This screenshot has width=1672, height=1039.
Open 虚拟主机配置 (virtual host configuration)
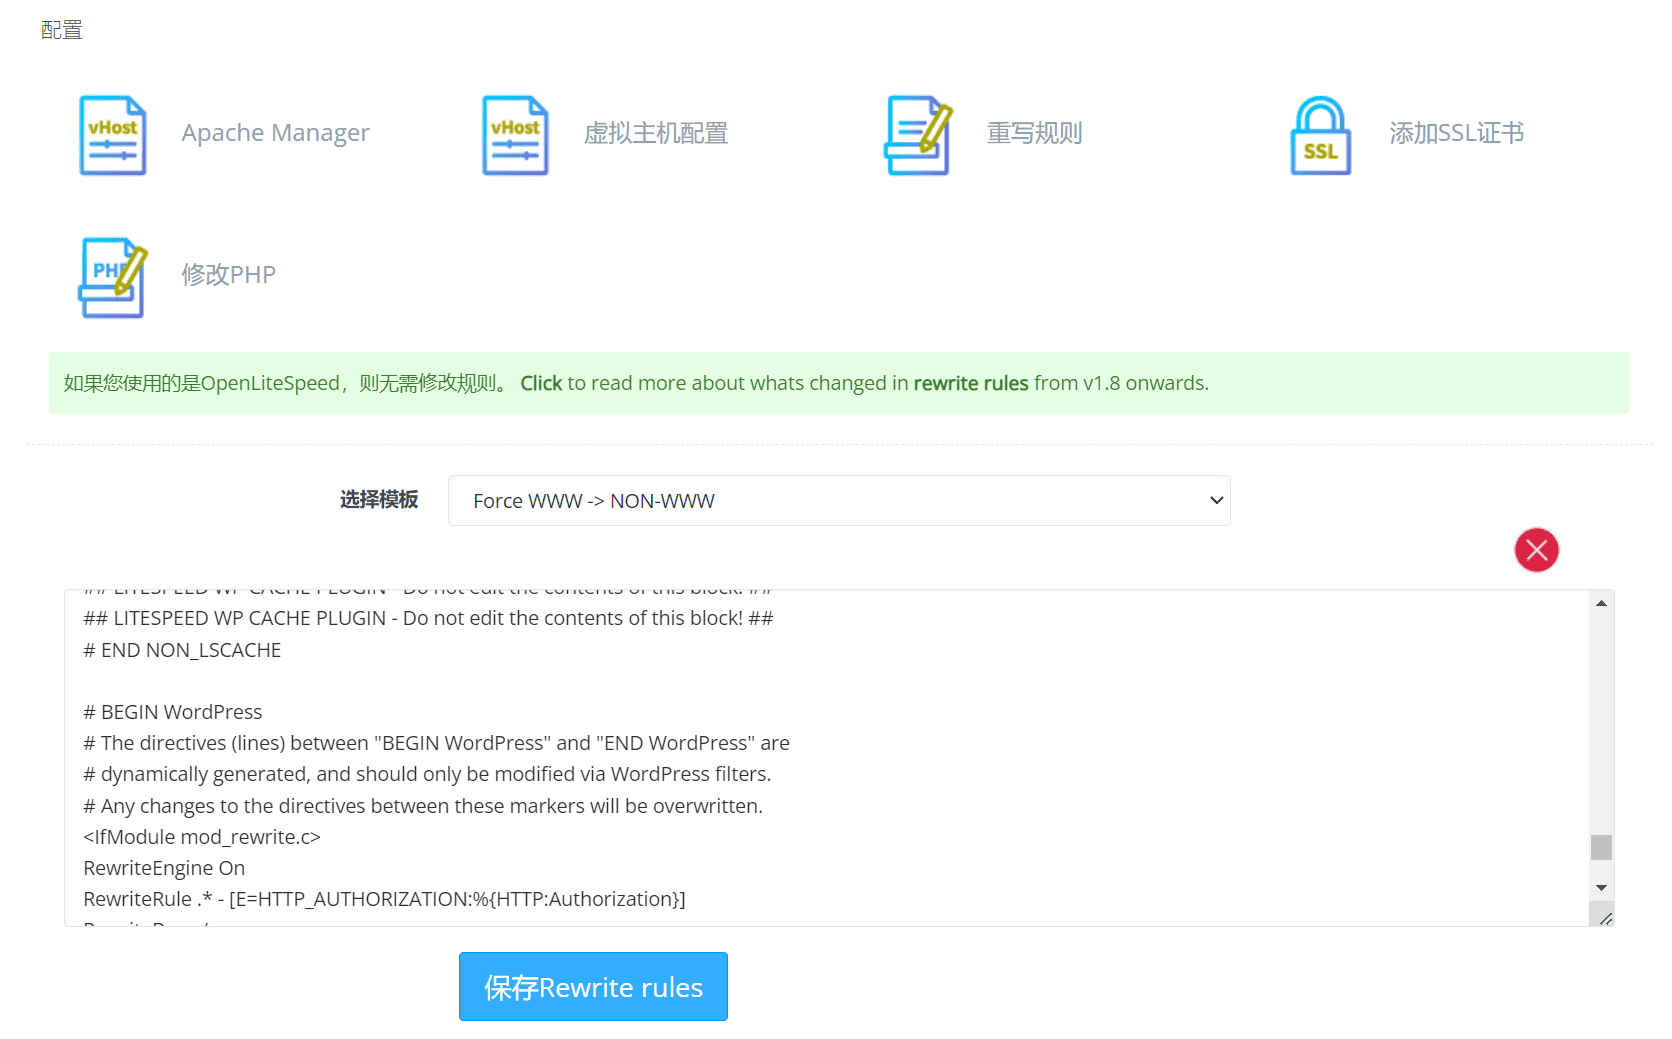click(x=657, y=133)
